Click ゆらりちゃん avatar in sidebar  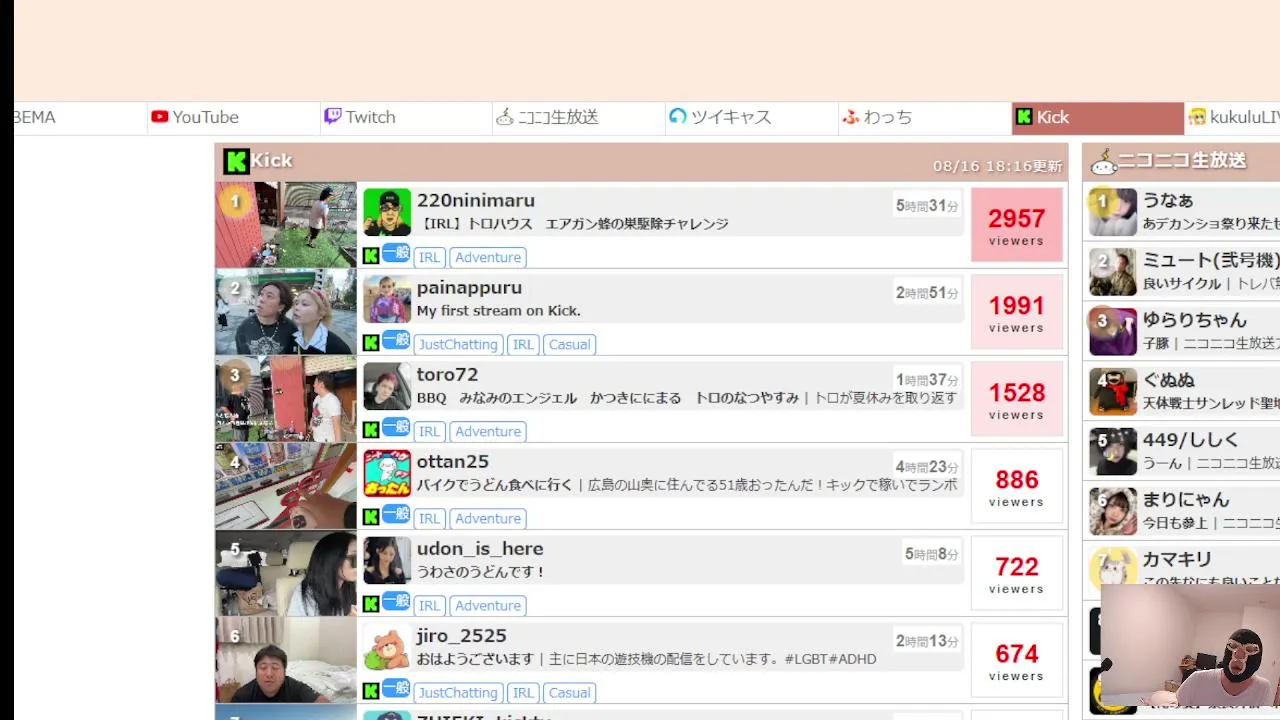pos(1113,332)
